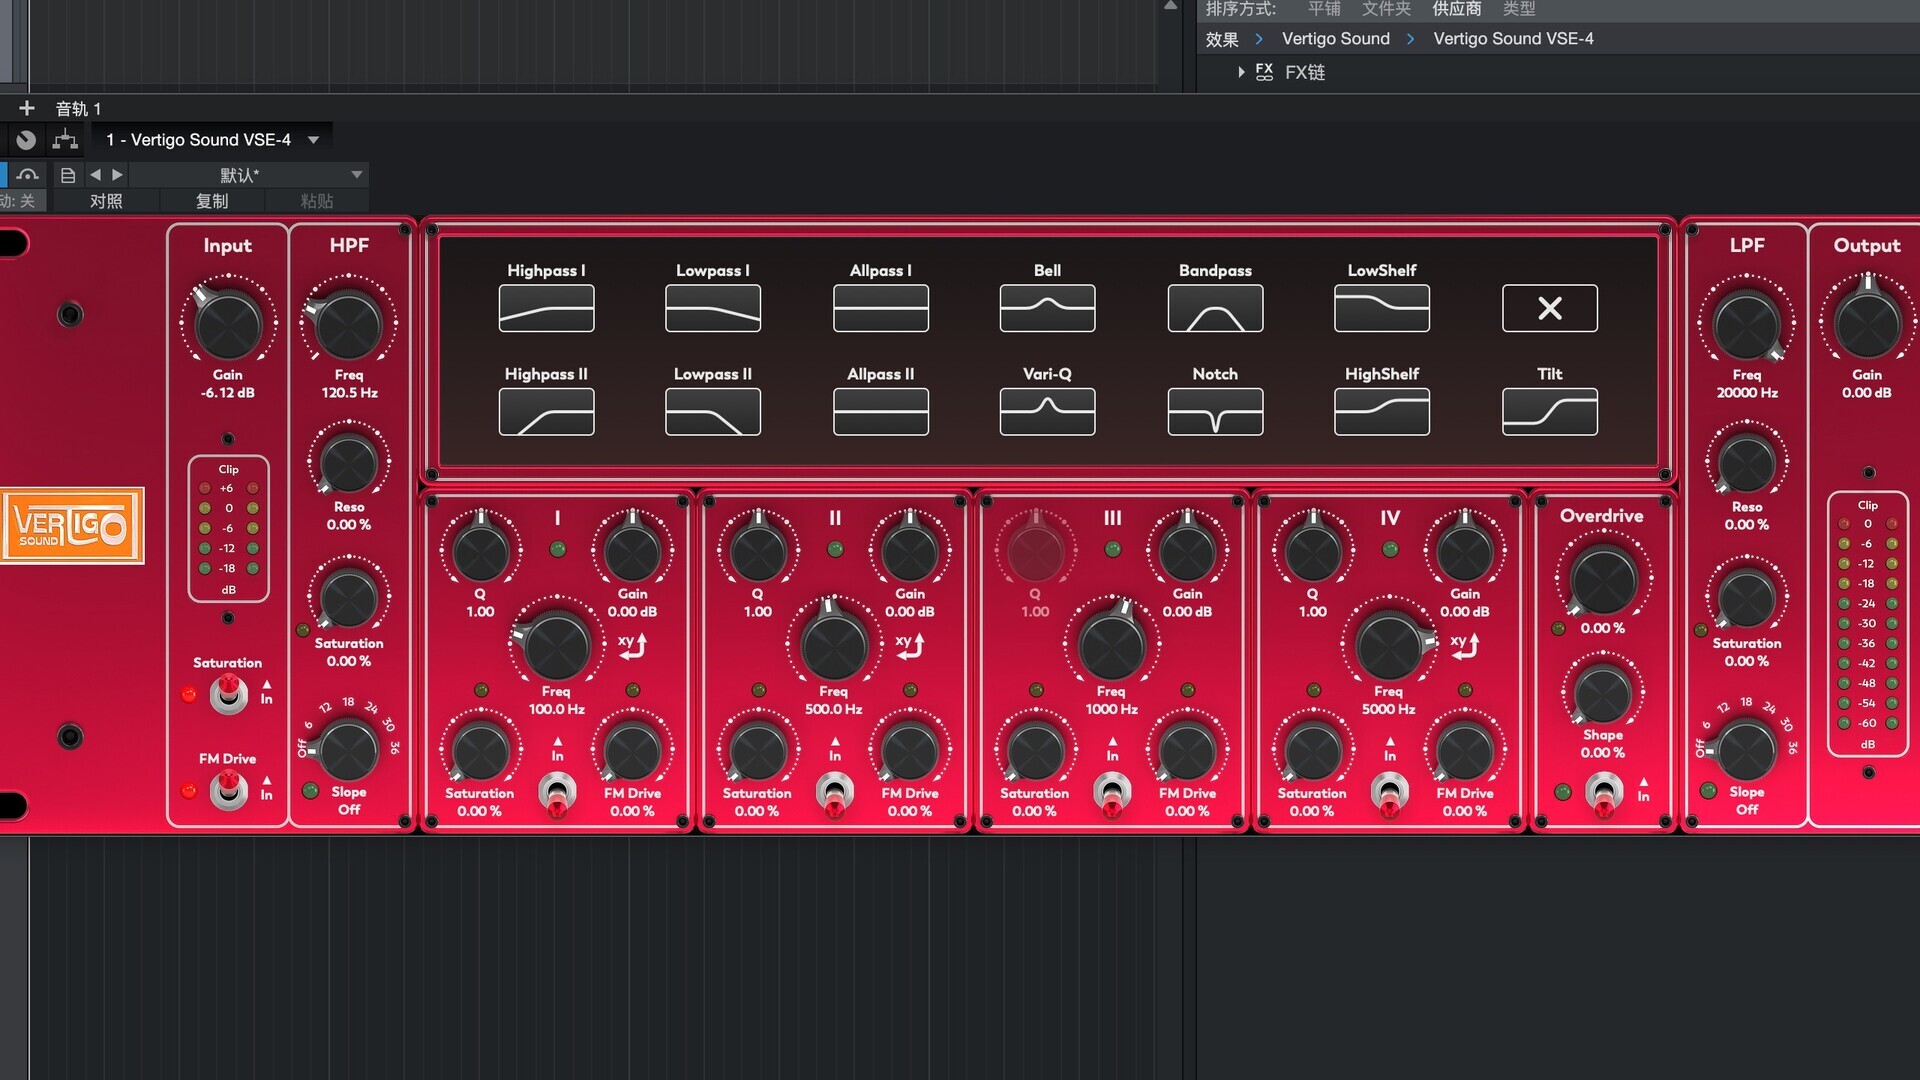Sort browser by 文件夹
This screenshot has width=1920, height=1080.
(x=1386, y=9)
